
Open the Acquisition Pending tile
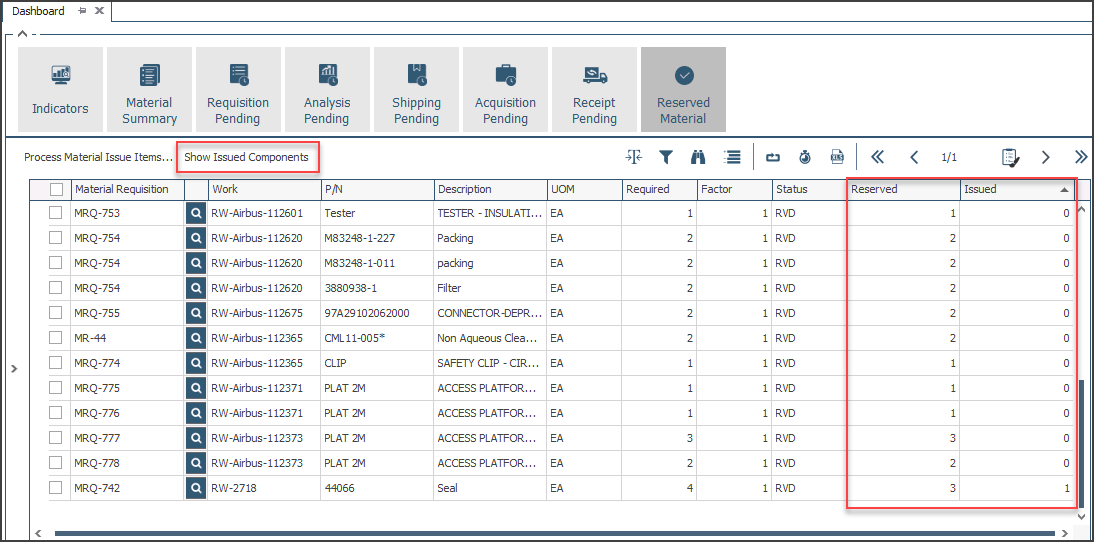505,90
